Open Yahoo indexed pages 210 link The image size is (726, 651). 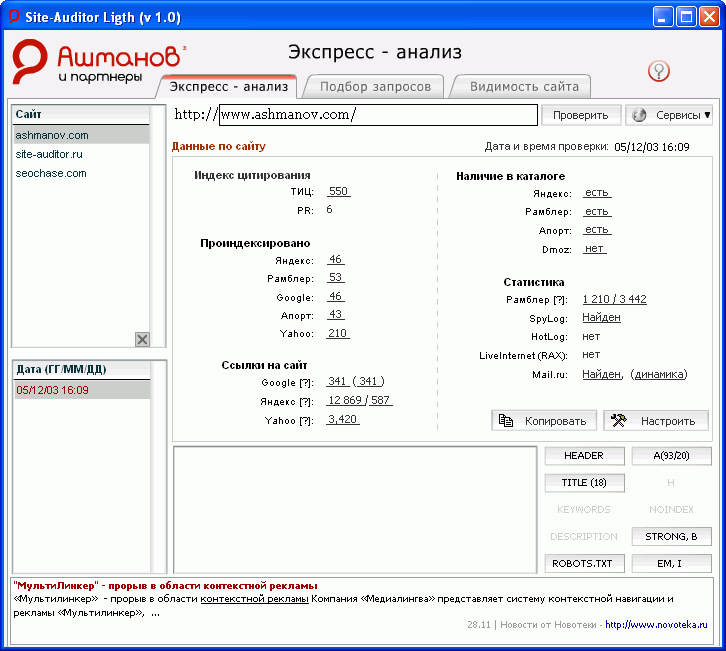coord(338,333)
